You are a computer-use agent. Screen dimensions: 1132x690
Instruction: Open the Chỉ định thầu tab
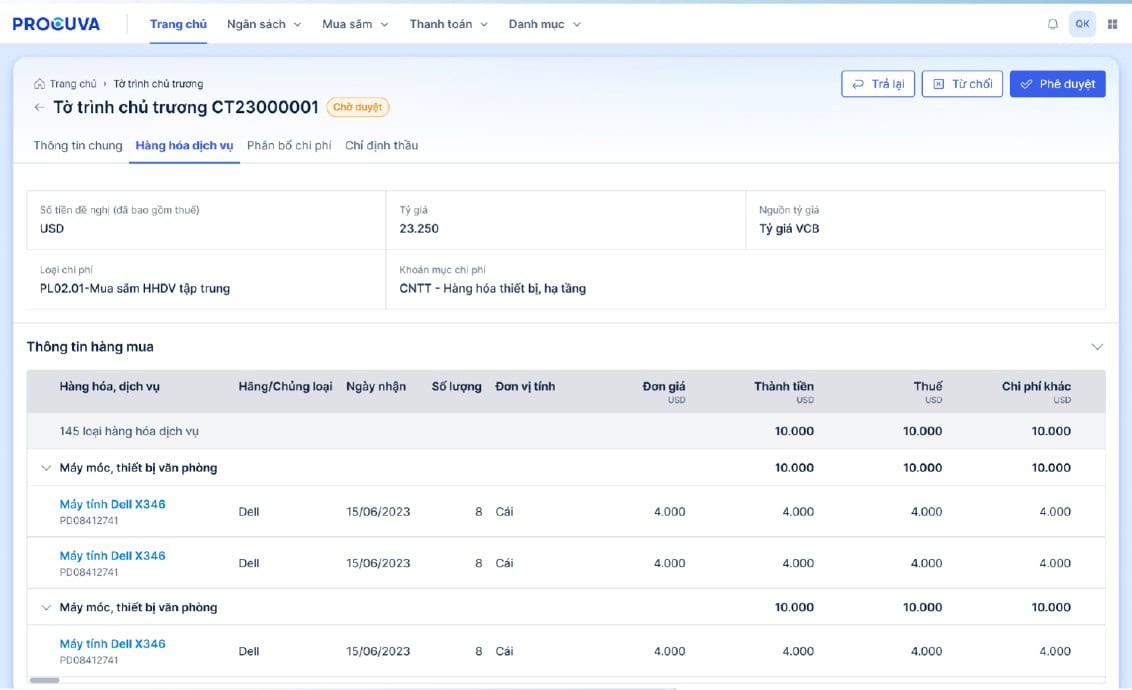tap(381, 145)
